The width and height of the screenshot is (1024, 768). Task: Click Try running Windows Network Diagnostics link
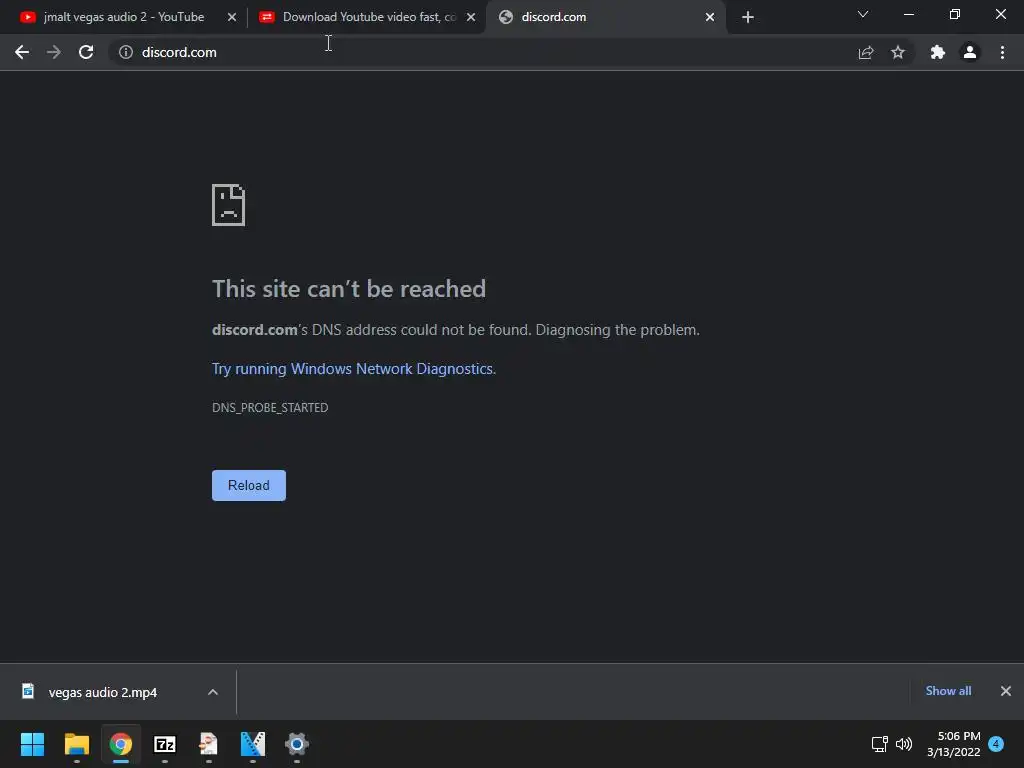[354, 369]
